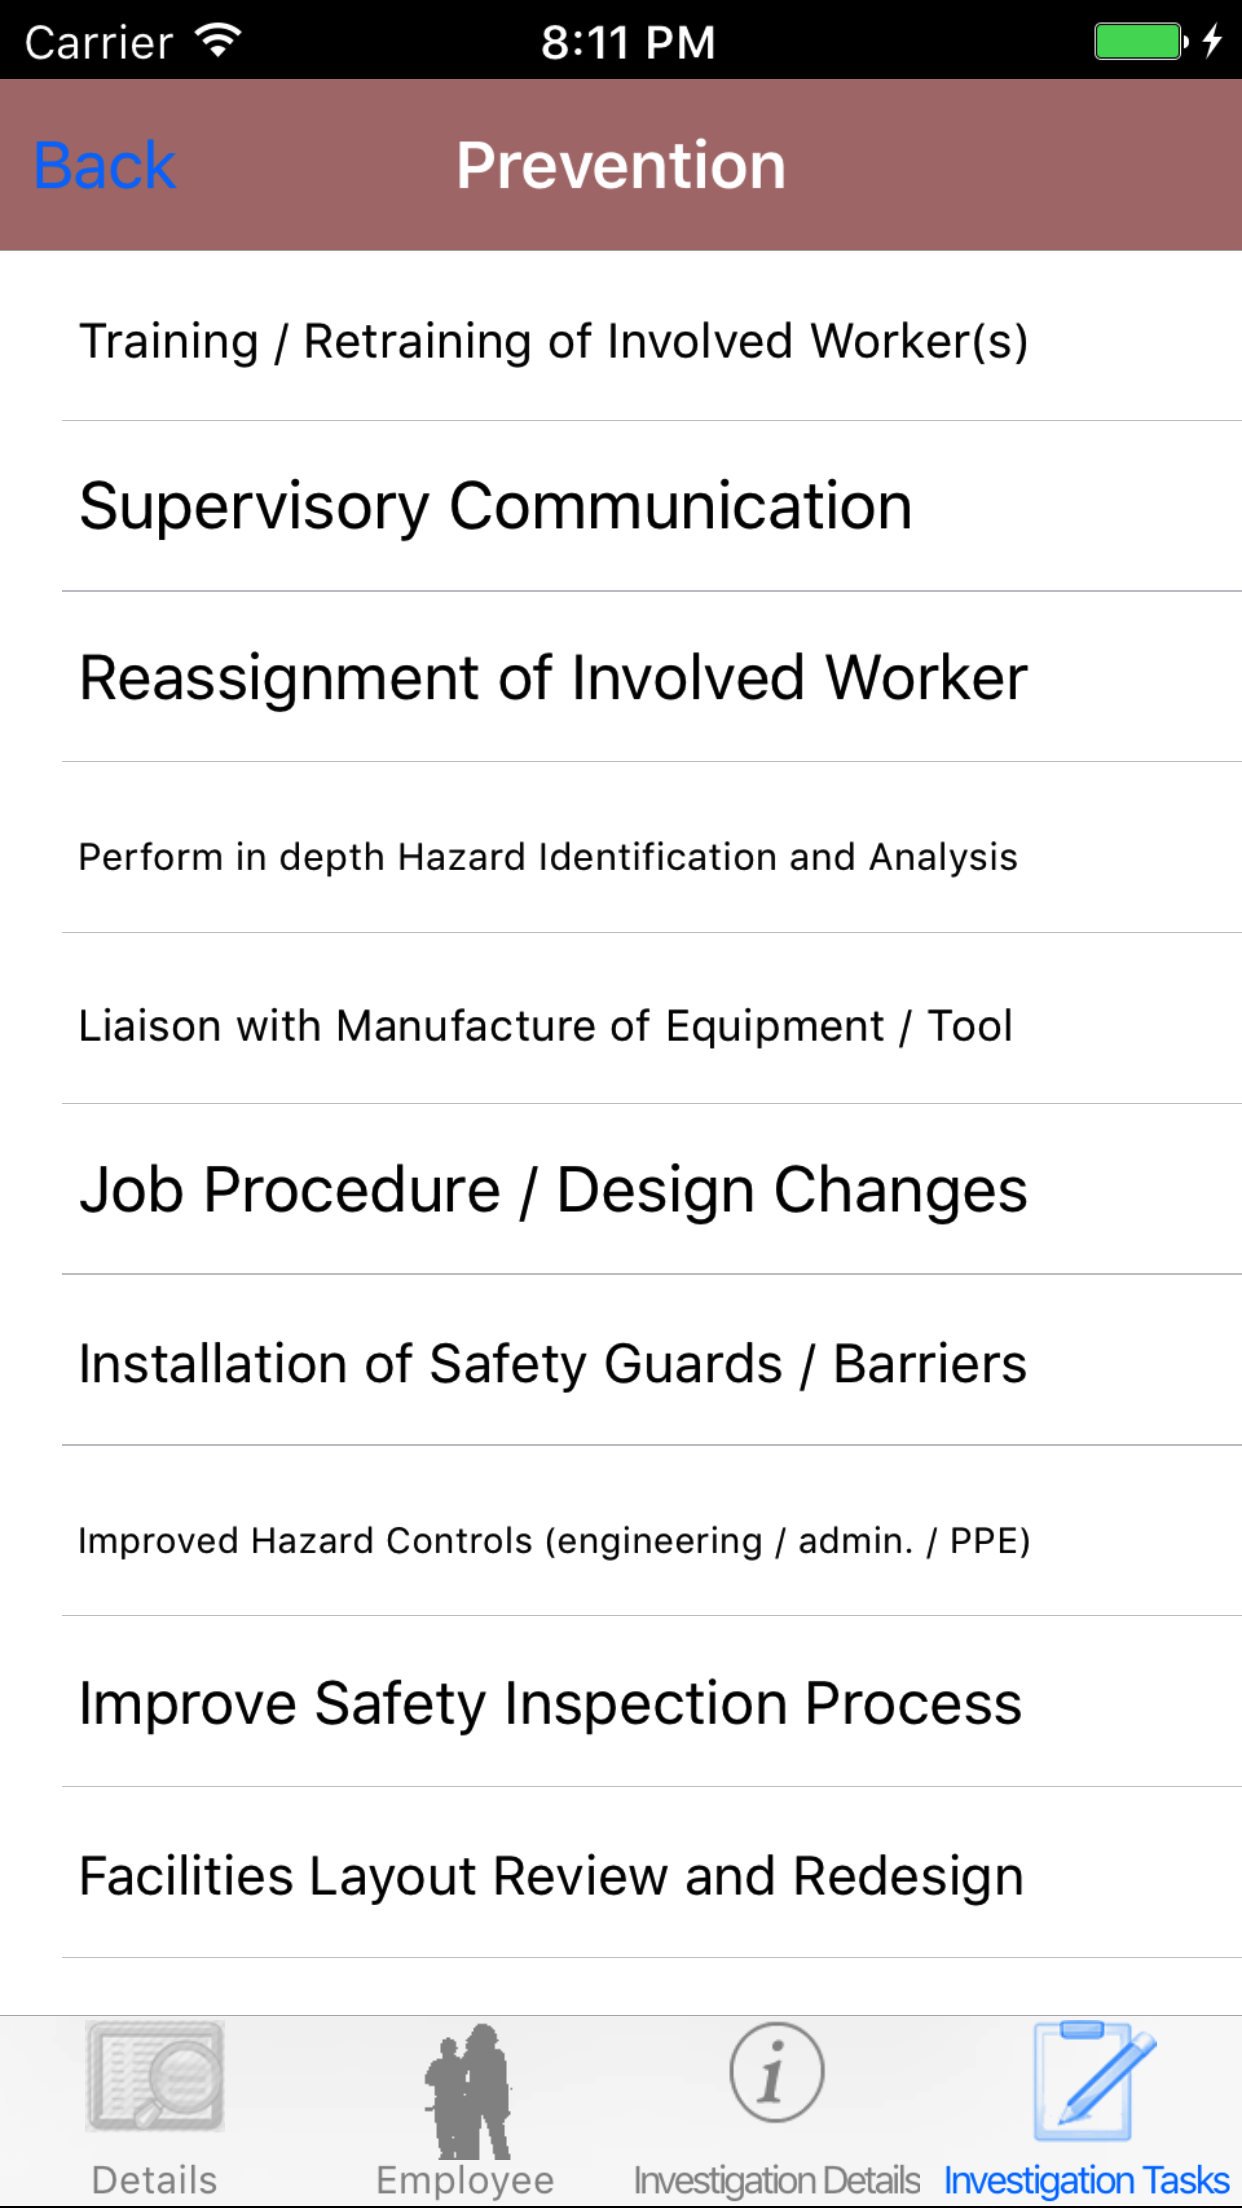
Task: Pick Improved Hazard Controls row
Action: (554, 1540)
